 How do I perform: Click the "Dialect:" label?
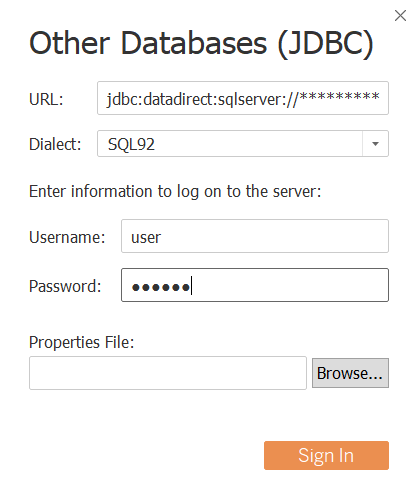(x=55, y=144)
